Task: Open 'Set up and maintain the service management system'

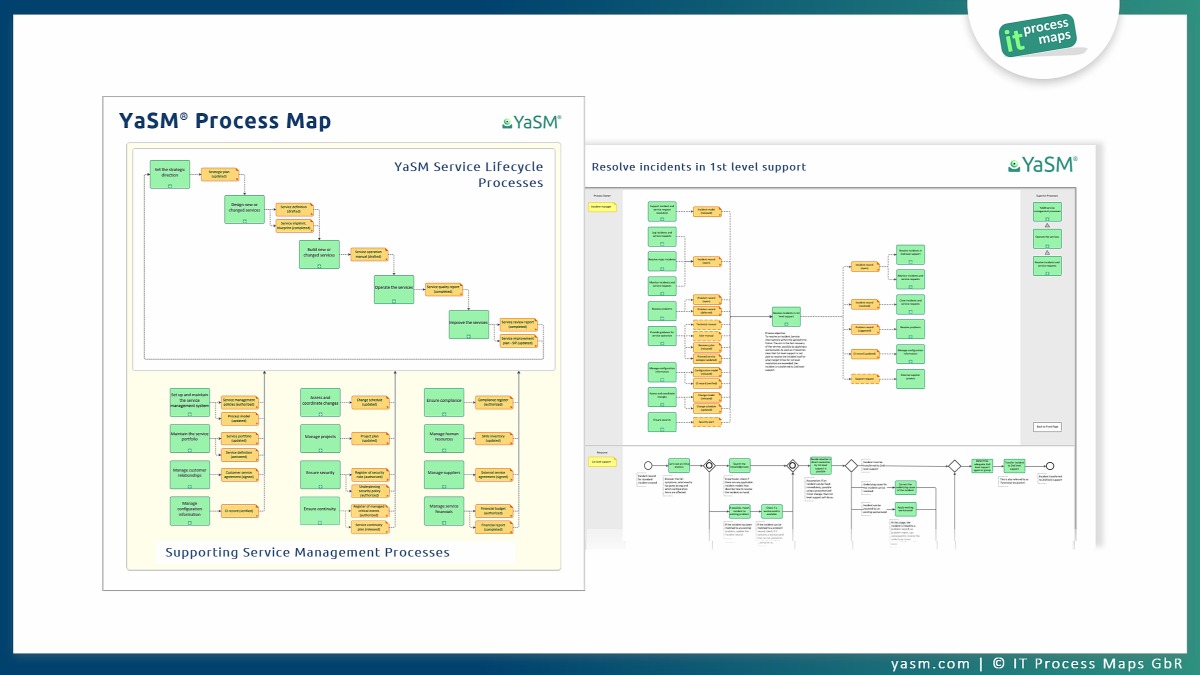Action: [190, 402]
